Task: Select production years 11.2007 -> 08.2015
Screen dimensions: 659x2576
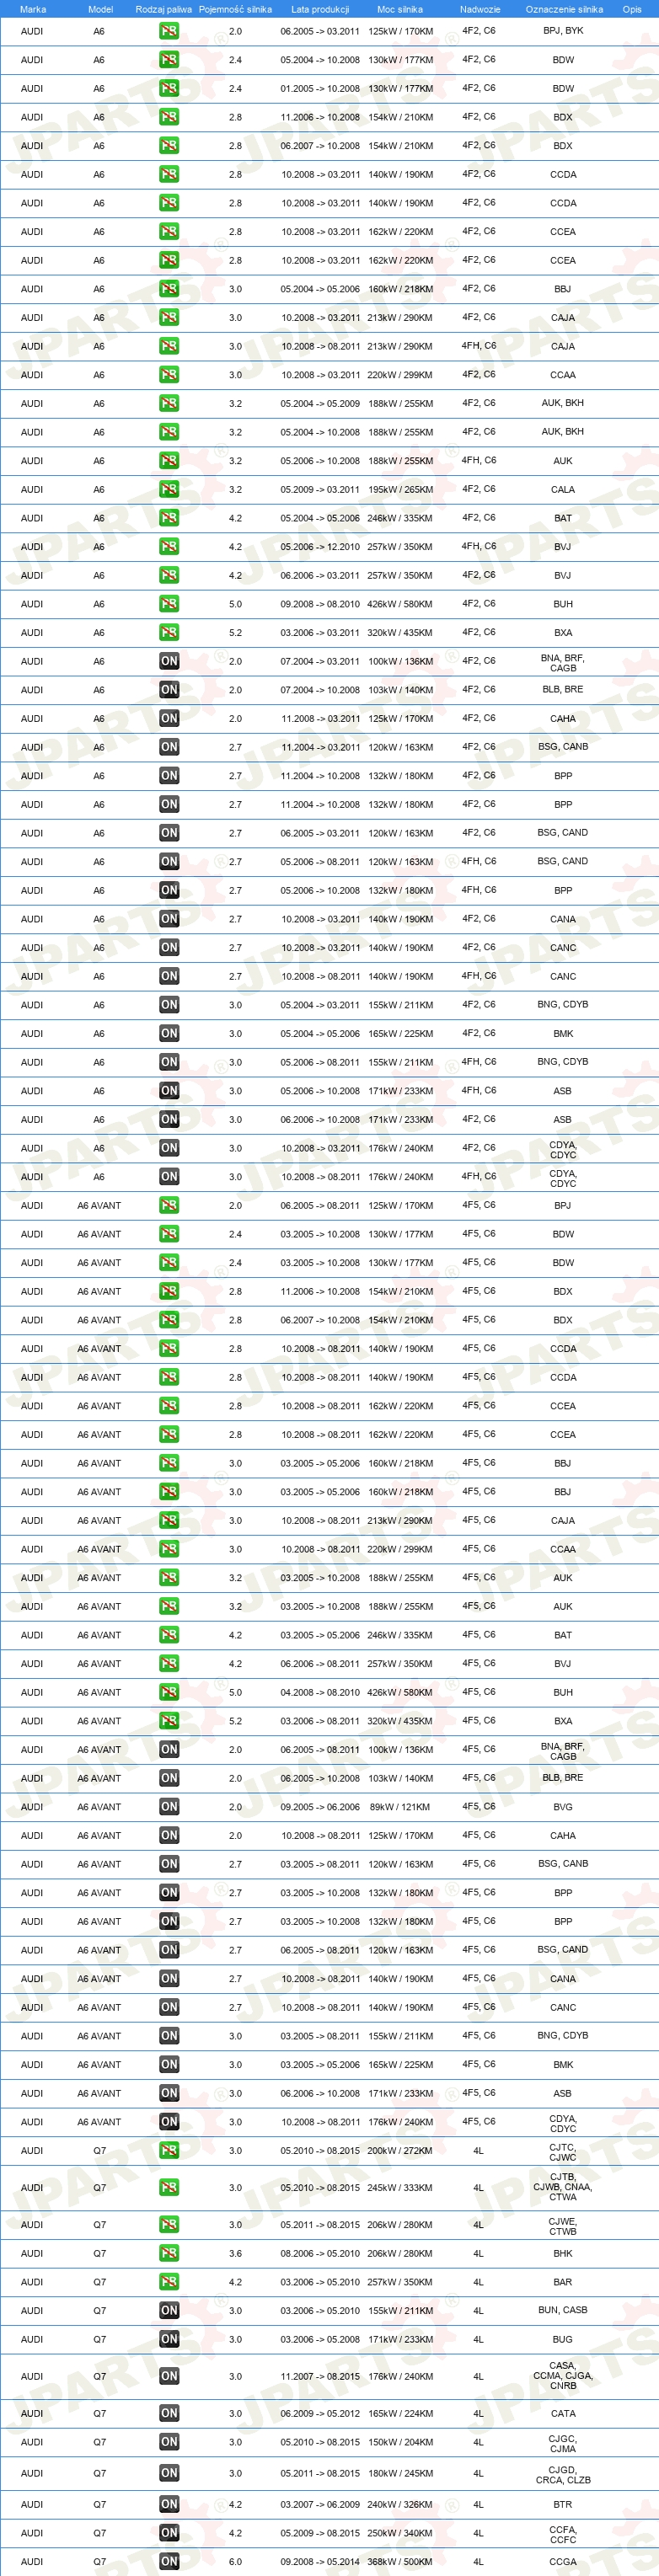Action: point(320,2377)
